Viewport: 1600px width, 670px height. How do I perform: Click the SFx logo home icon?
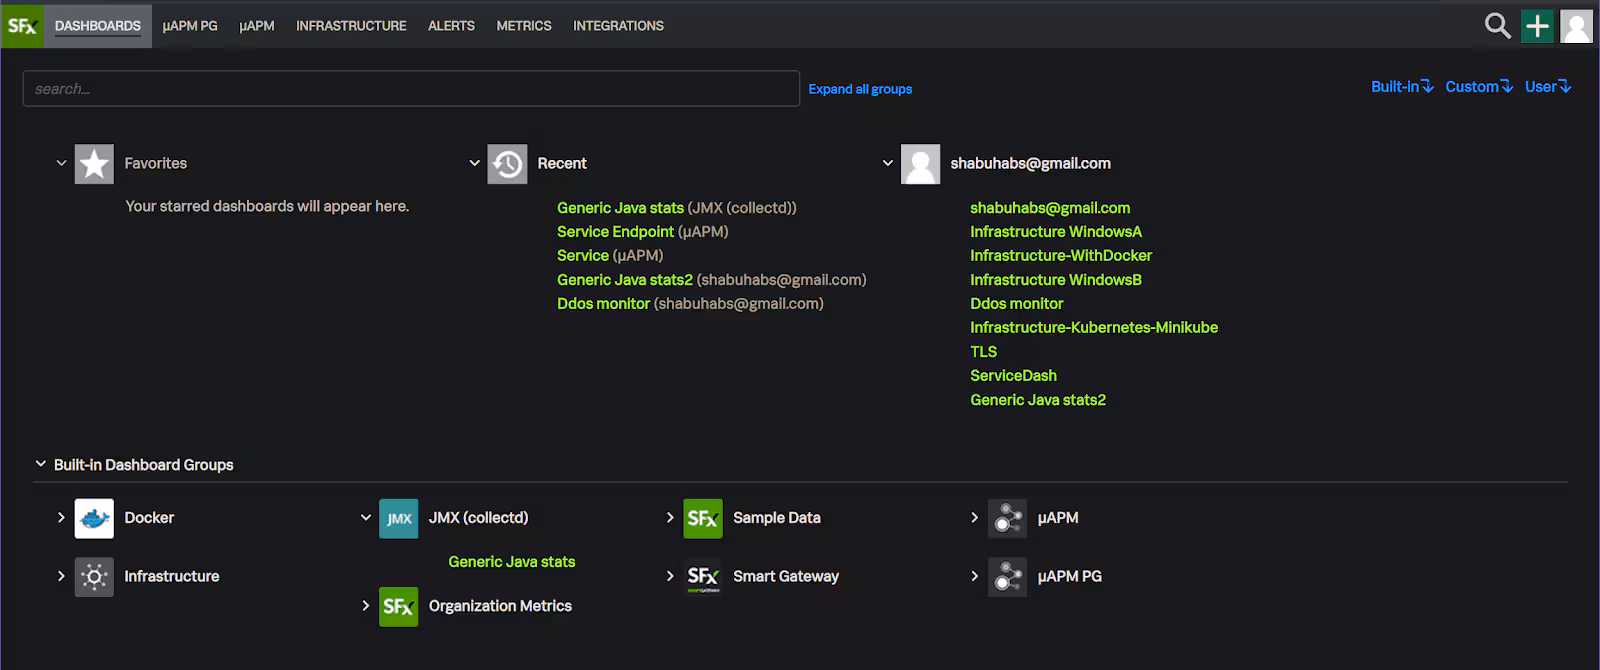[21, 26]
